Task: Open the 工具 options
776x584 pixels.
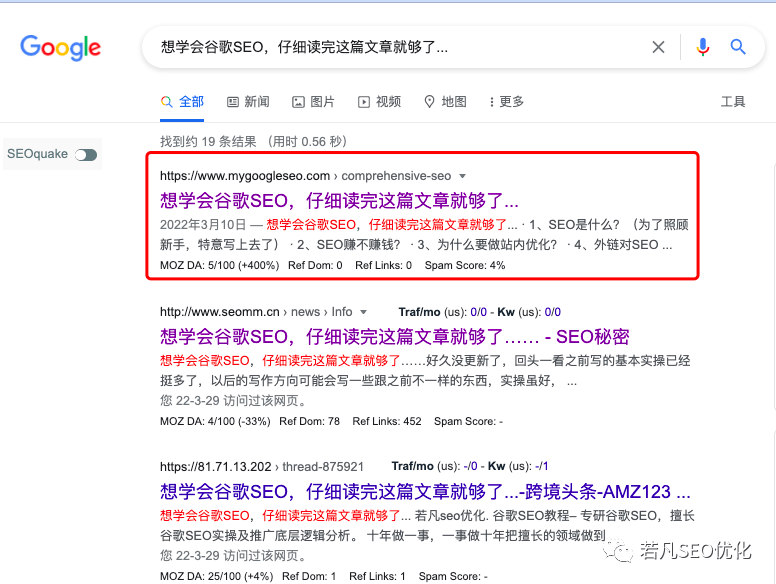Action: coord(733,102)
